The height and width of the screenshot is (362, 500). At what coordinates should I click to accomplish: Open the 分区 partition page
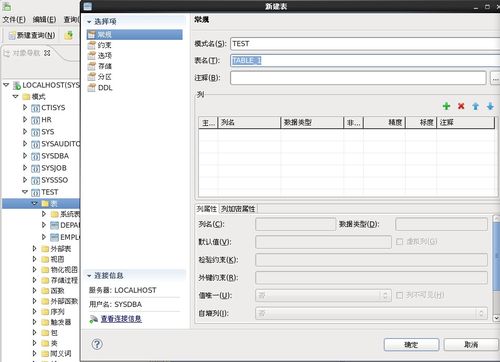(104, 77)
